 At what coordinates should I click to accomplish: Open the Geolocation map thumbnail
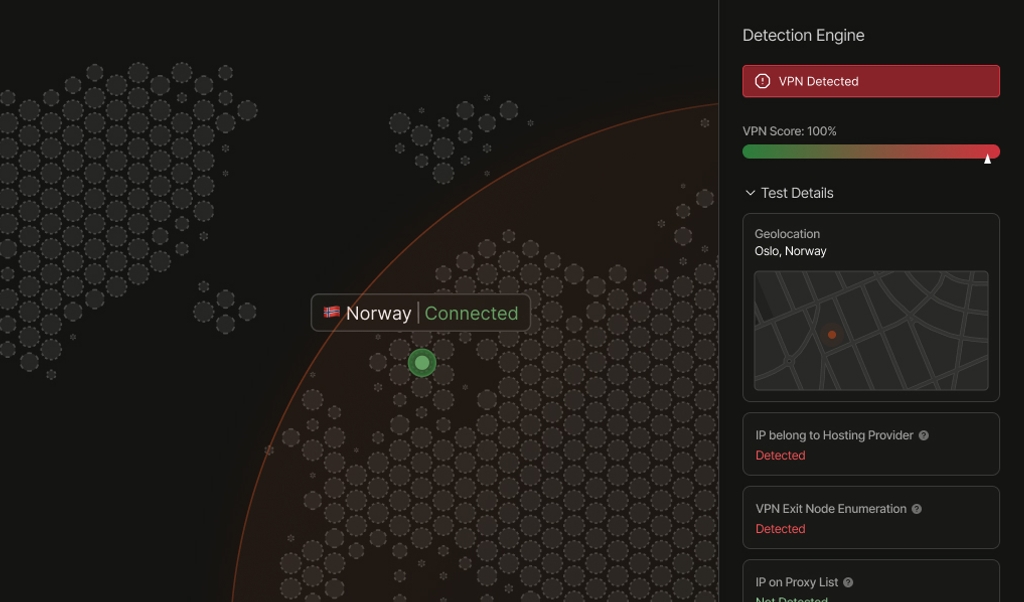click(870, 331)
